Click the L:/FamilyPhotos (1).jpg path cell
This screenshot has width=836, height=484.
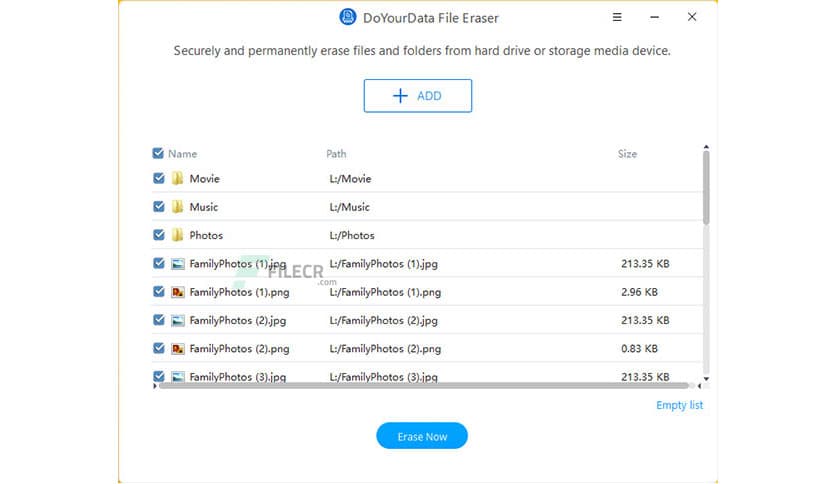[x=383, y=264]
